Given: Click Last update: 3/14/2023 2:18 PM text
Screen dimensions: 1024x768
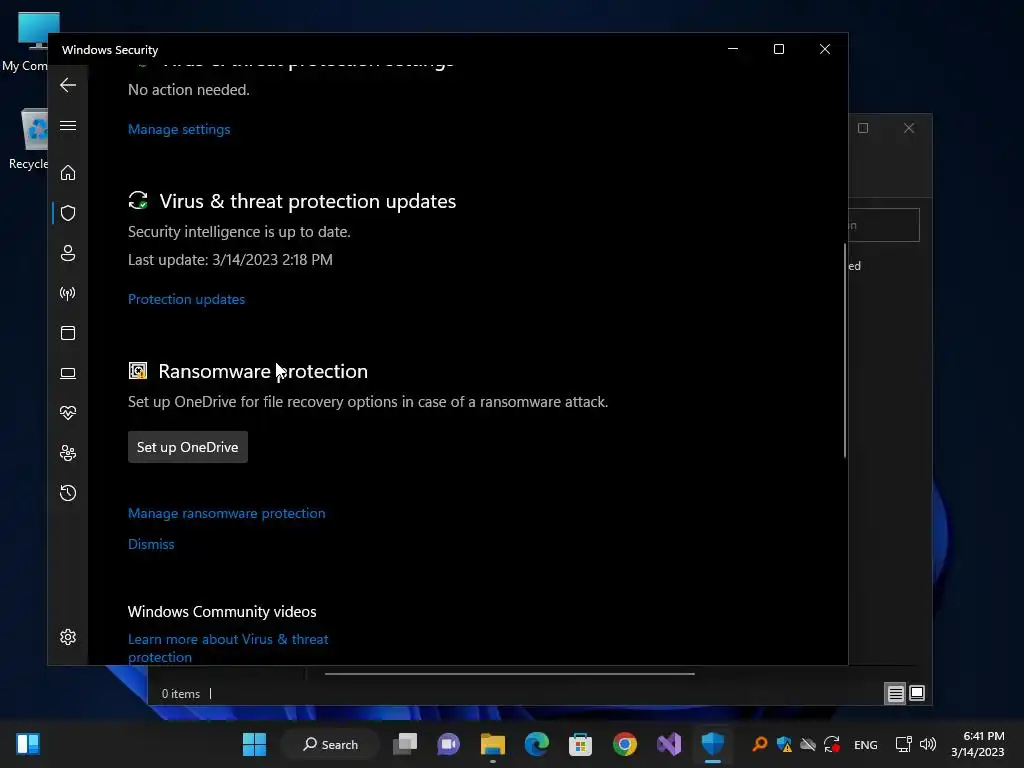Looking at the screenshot, I should [231, 260].
